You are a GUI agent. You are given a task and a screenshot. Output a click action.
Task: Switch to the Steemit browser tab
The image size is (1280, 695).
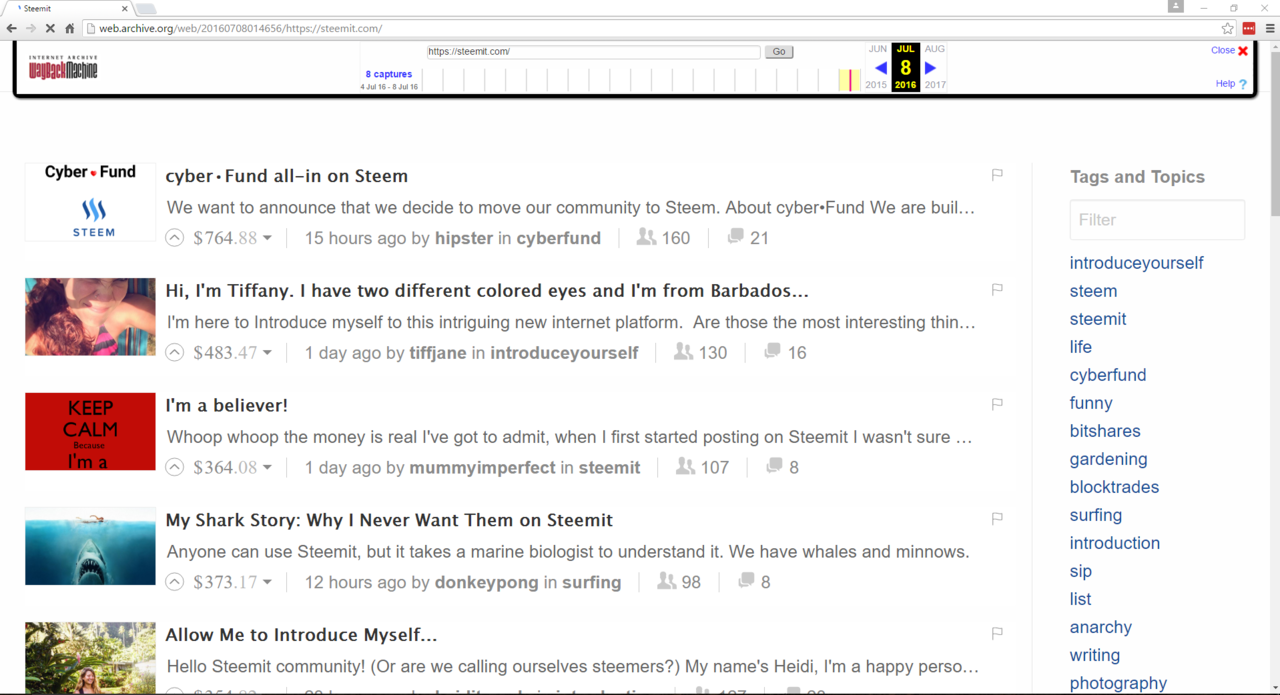tap(68, 8)
